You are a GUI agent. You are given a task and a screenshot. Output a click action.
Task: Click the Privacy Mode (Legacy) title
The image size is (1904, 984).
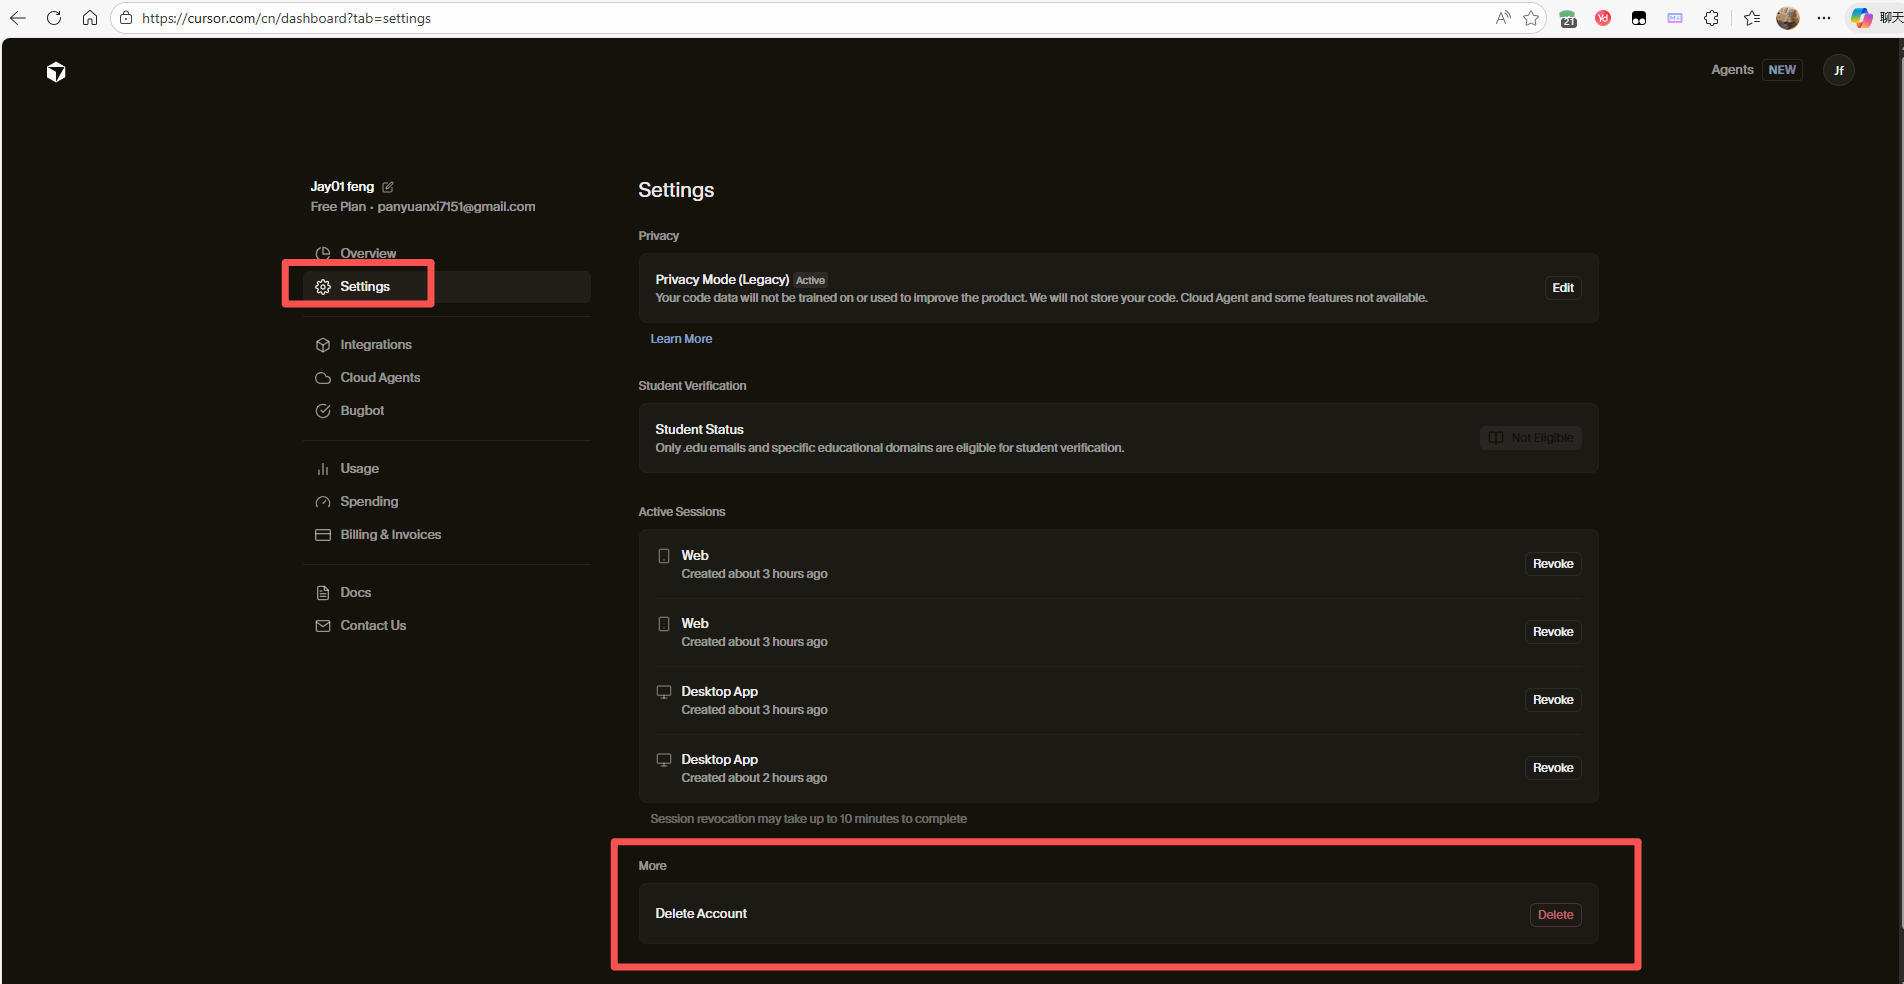tap(722, 280)
